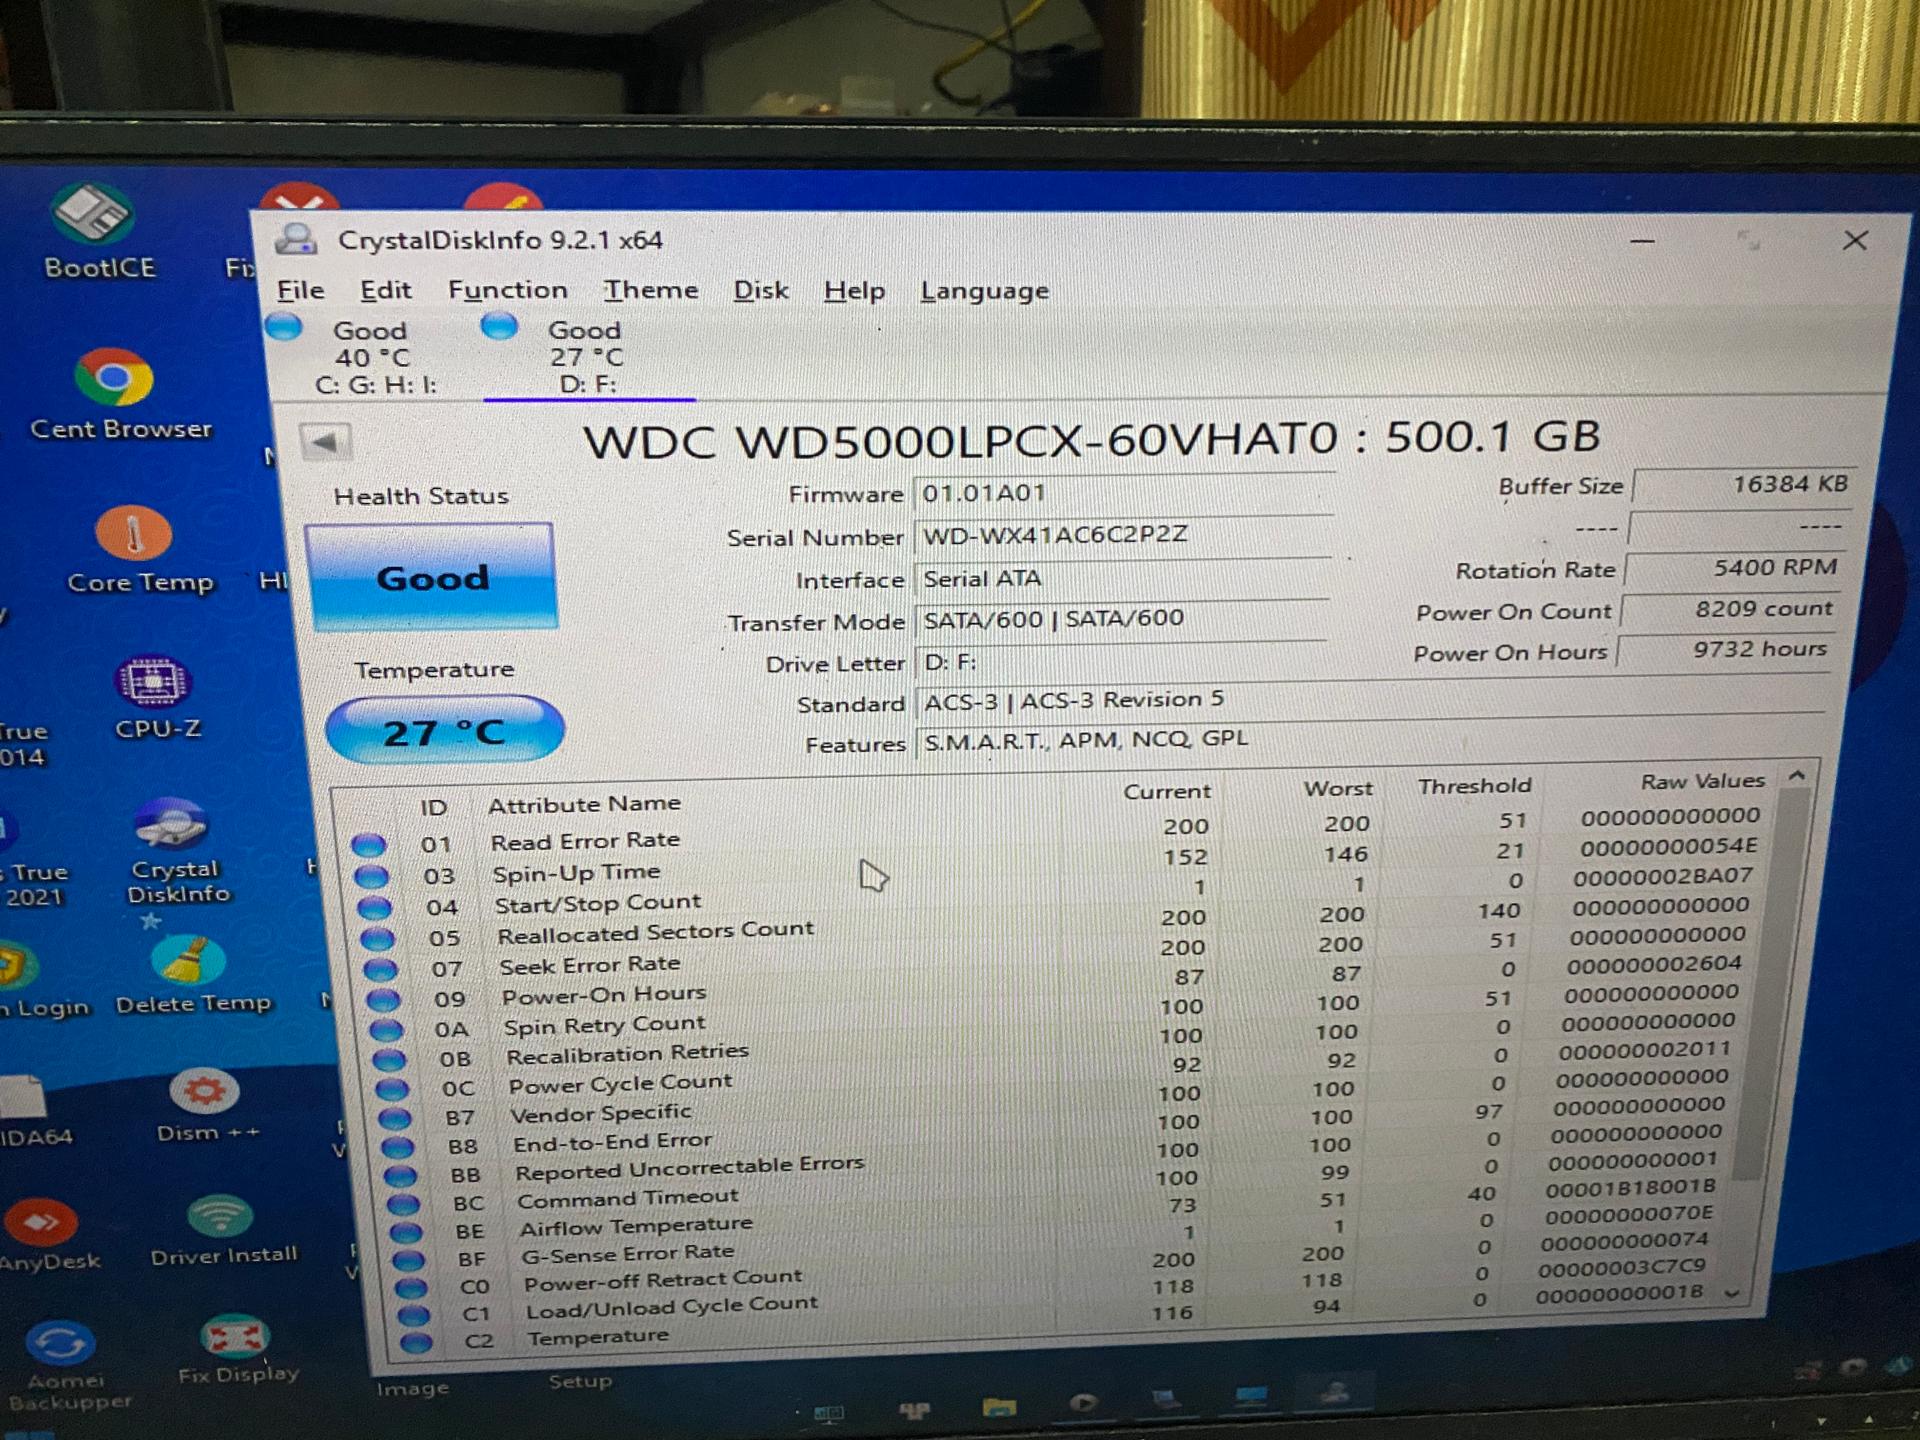
Task: Click the Rotation Rate 5400 RPM value
Action: click(x=1734, y=568)
